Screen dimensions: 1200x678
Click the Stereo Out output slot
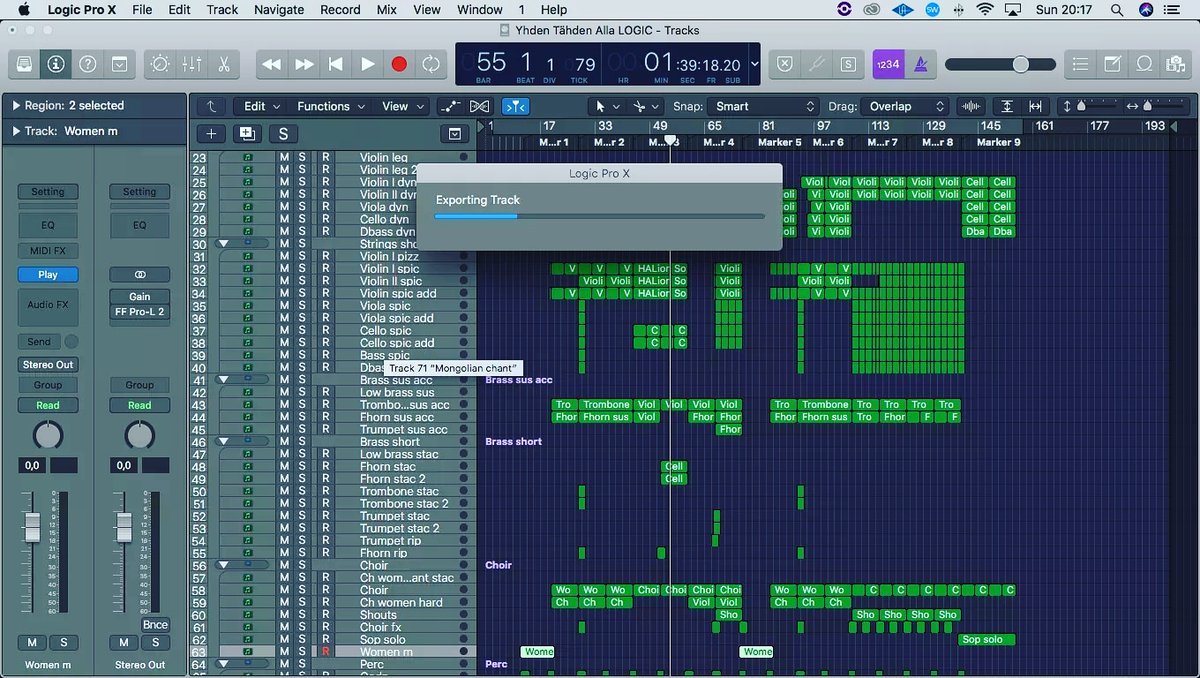tap(47, 365)
